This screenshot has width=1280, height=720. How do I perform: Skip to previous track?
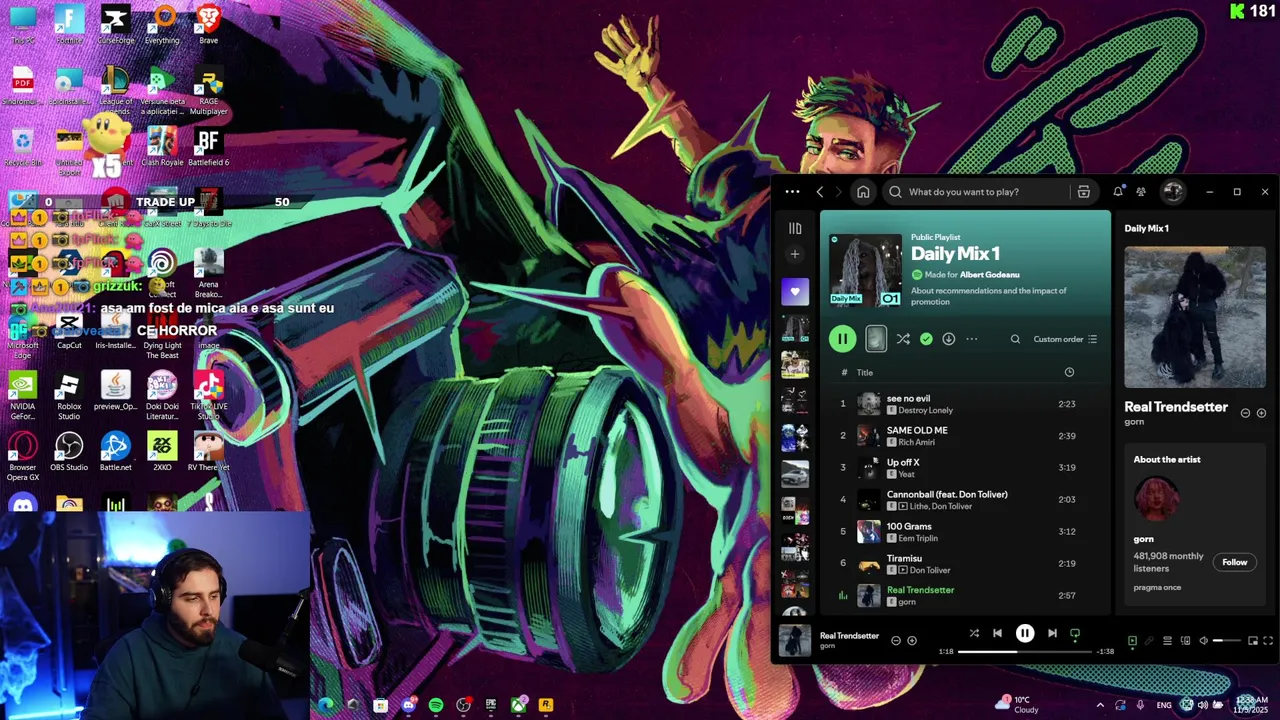pyautogui.click(x=997, y=633)
